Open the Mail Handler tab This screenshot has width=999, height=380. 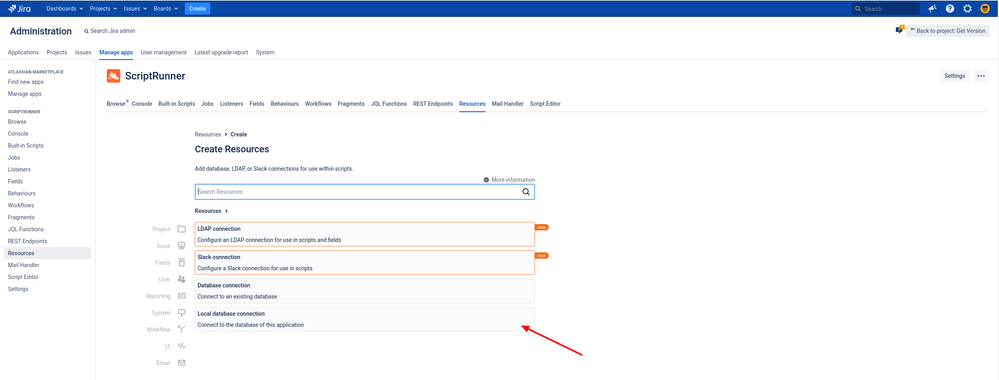[x=508, y=103]
